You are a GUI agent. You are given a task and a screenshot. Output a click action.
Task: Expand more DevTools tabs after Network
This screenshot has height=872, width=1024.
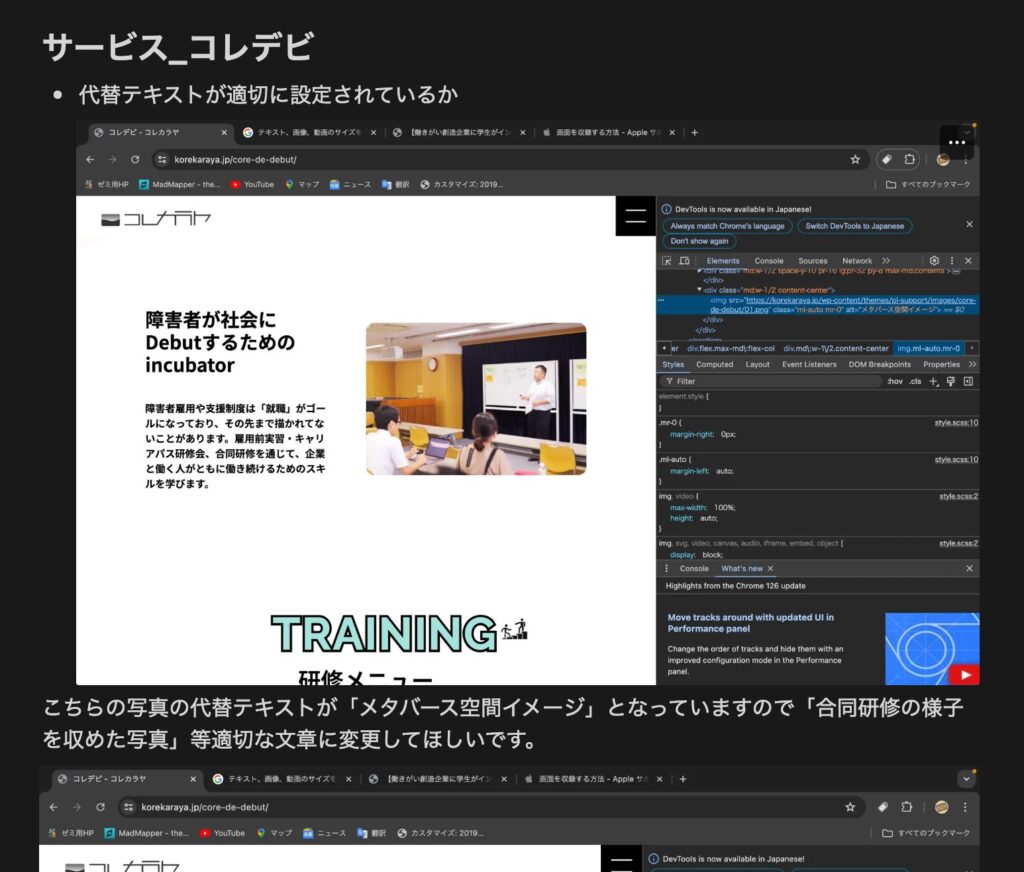pyautogui.click(x=886, y=260)
